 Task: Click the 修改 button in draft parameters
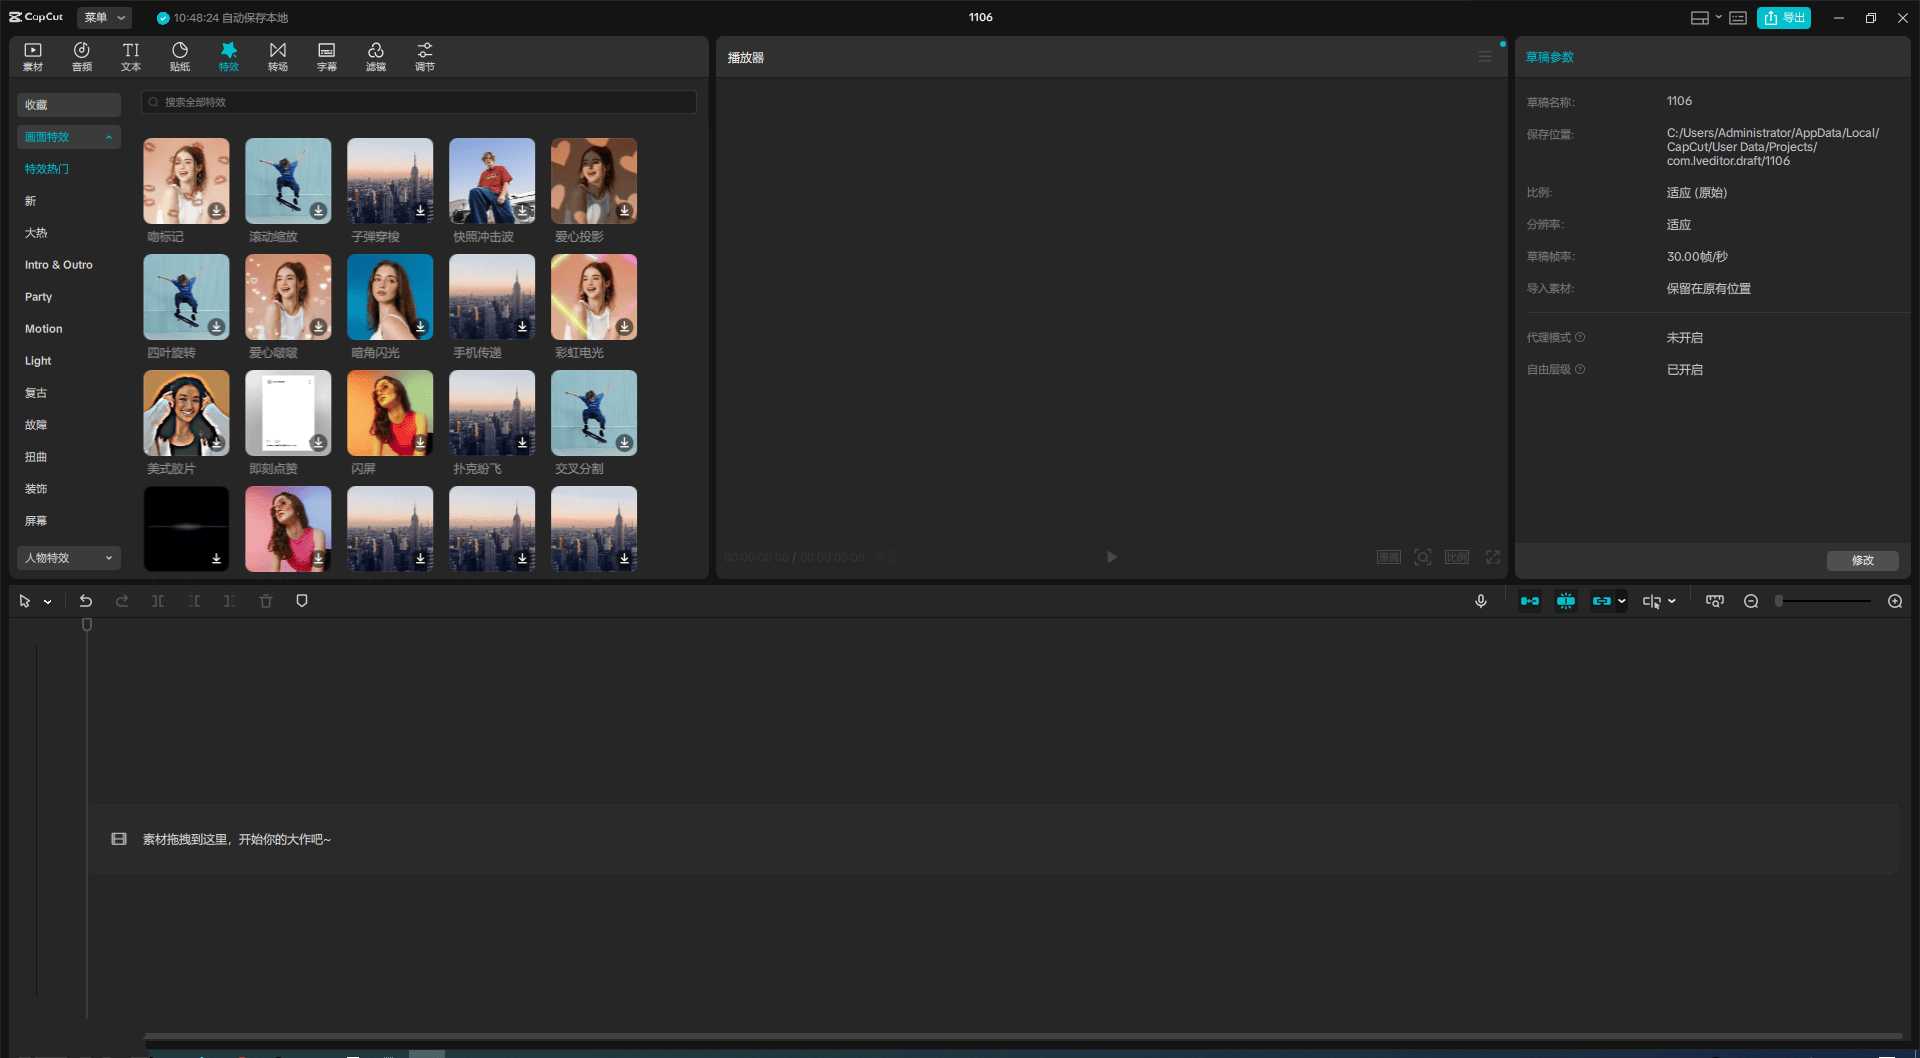point(1862,560)
